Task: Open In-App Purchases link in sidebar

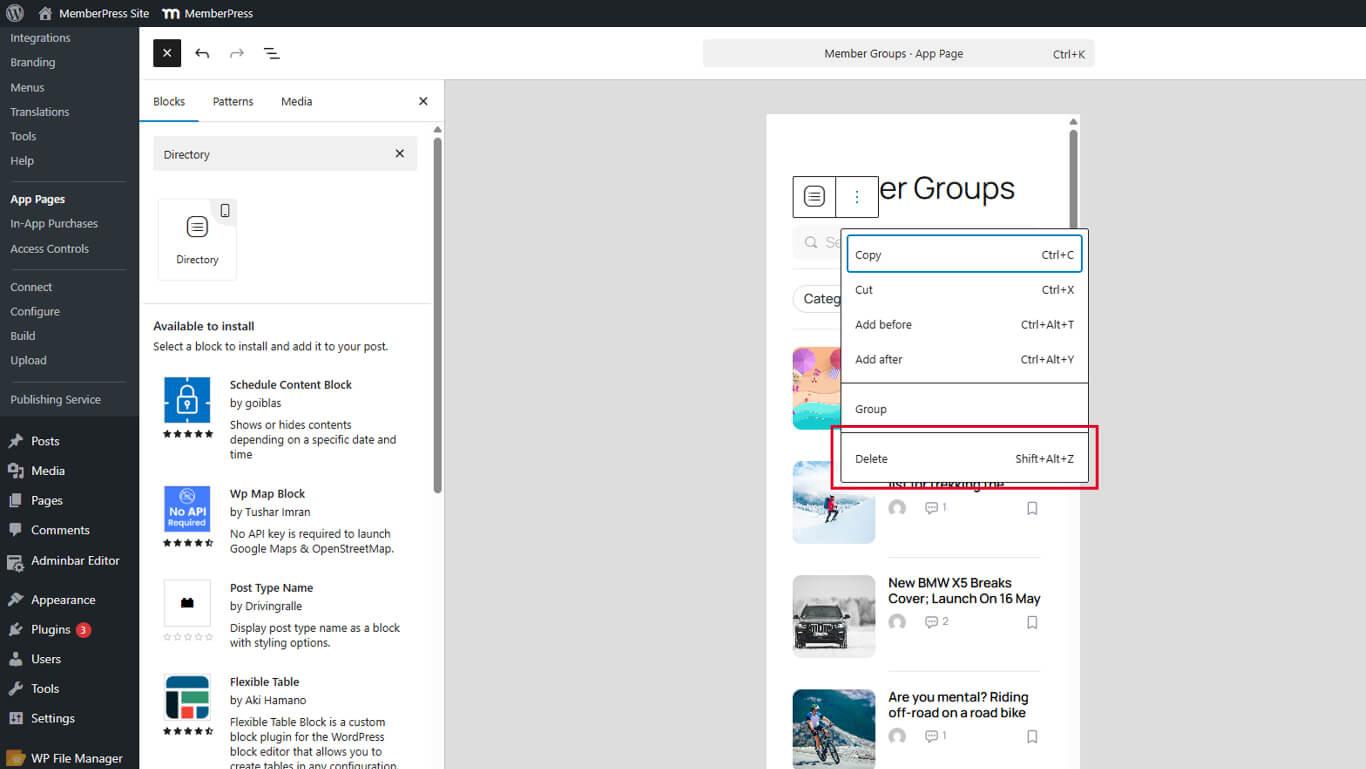Action: pos(54,224)
